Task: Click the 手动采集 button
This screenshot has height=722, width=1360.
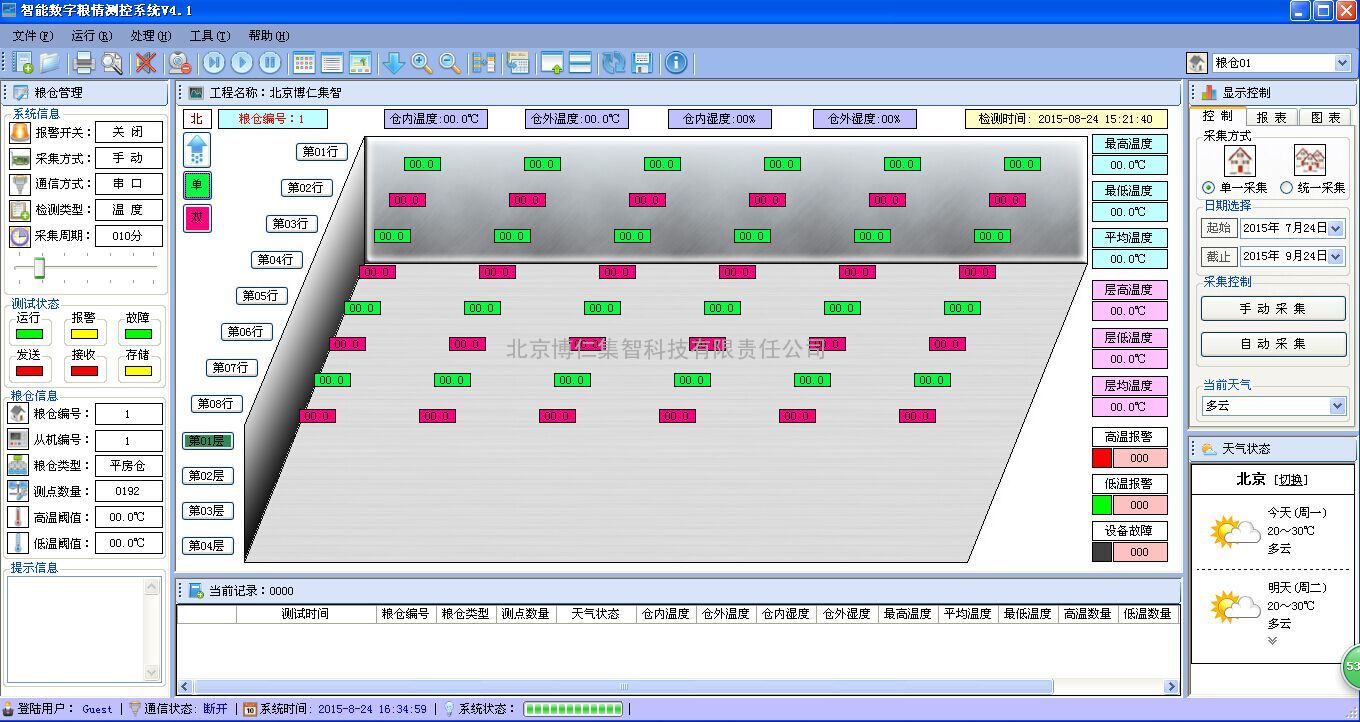Action: 1273,309
